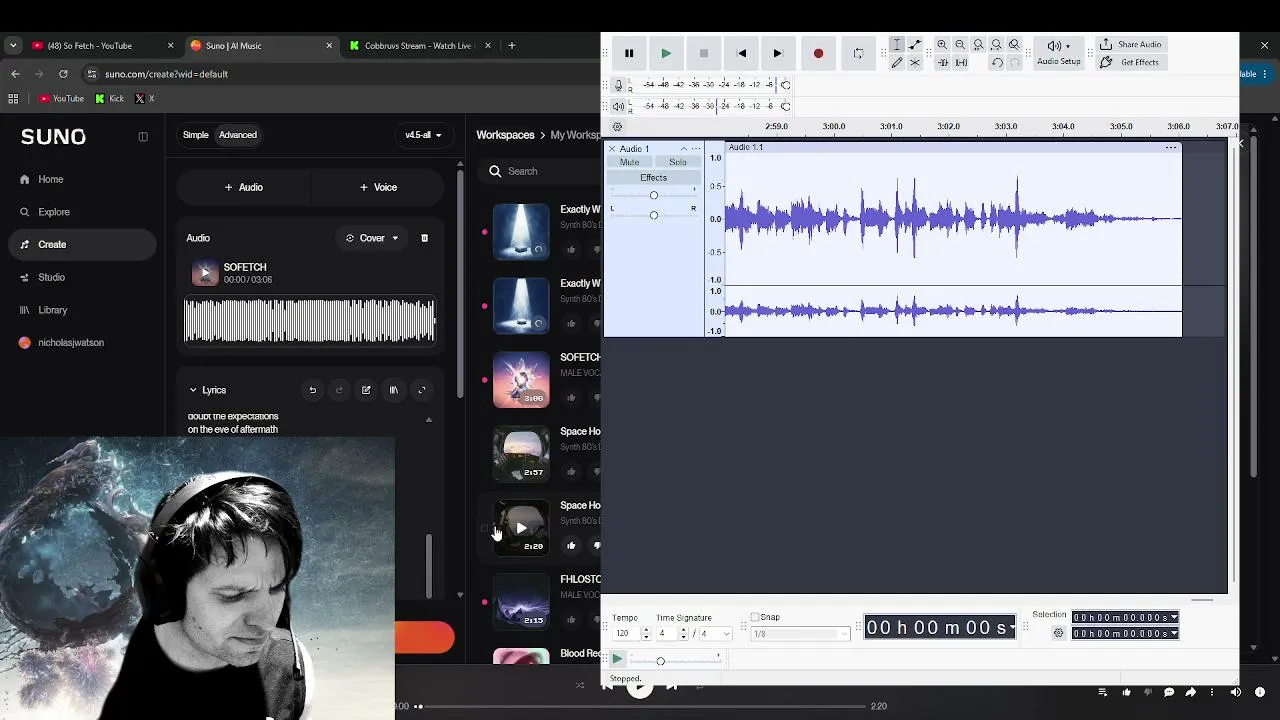Open the timeline options gear in Audacity
This screenshot has width=1280, height=720.
pyautogui.click(x=617, y=127)
